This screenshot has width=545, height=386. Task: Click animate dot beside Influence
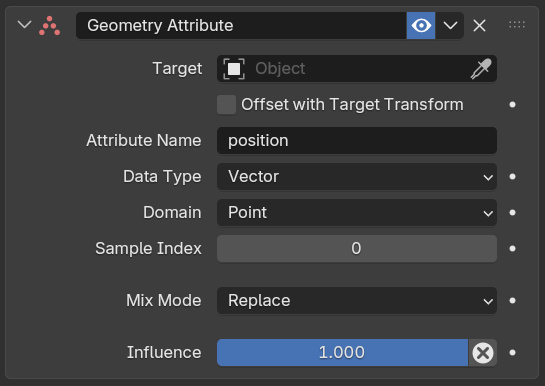[512, 353]
